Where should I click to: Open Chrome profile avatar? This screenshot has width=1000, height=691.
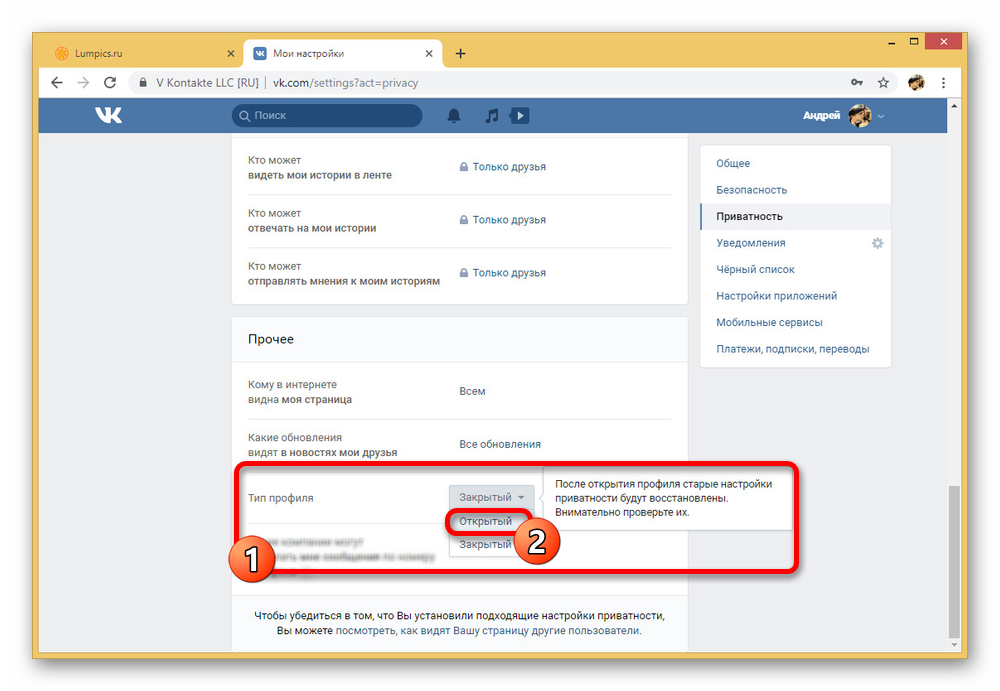916,82
